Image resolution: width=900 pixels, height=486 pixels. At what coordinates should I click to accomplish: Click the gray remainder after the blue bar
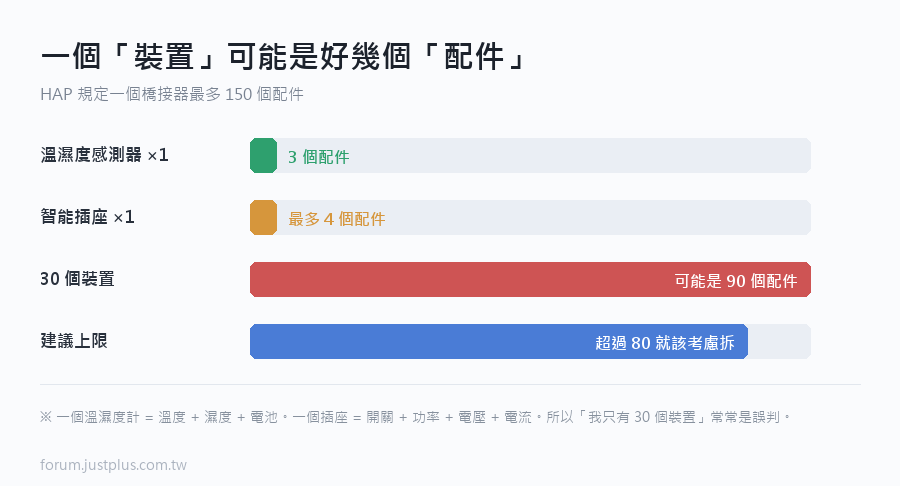tap(779, 341)
